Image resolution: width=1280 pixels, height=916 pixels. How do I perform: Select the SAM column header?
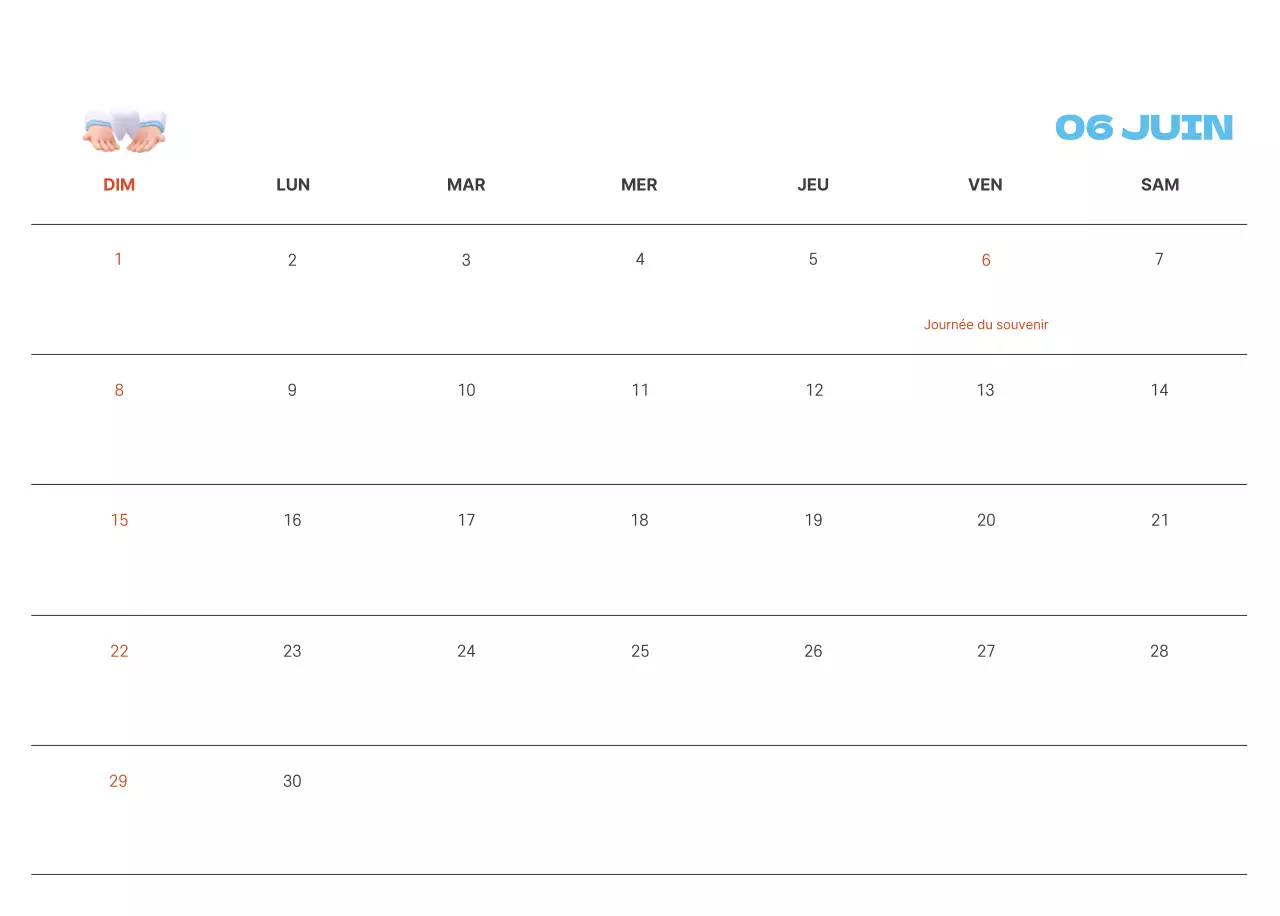click(x=1159, y=185)
